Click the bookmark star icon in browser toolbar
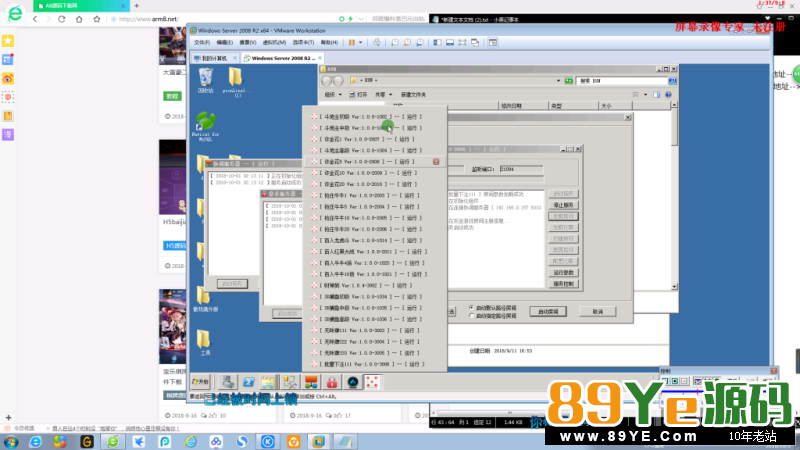The image size is (800, 450). pyautogui.click(x=96, y=19)
